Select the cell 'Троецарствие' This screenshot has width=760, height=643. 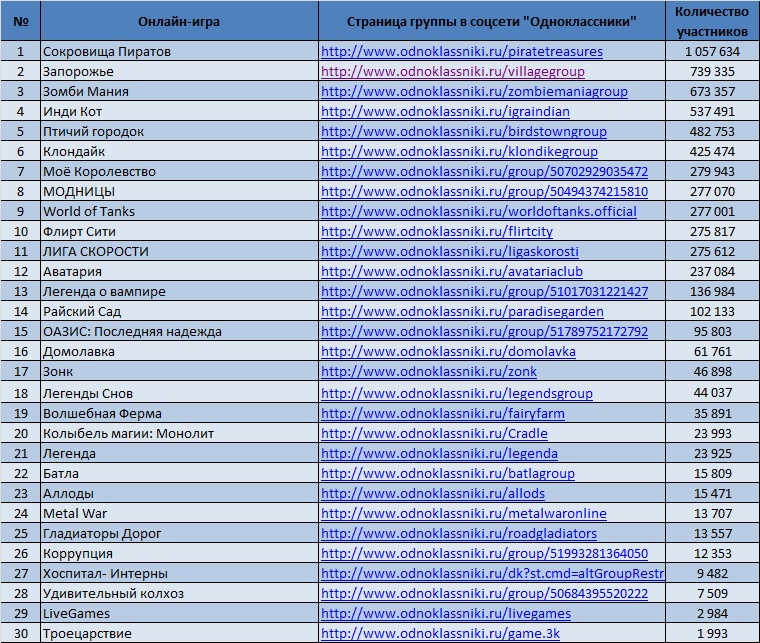click(x=179, y=633)
